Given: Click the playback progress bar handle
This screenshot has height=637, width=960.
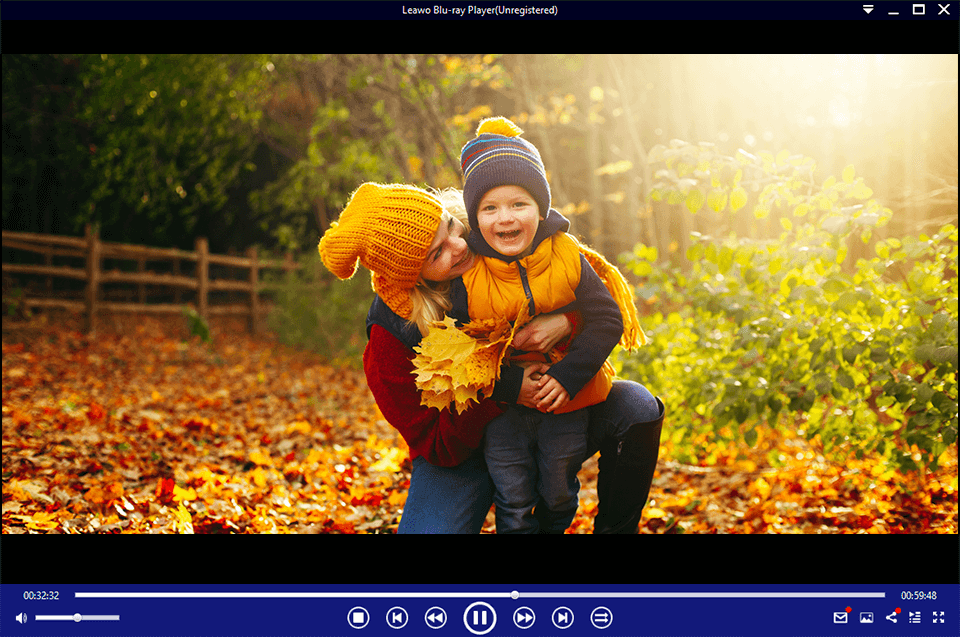Looking at the screenshot, I should point(516,593).
